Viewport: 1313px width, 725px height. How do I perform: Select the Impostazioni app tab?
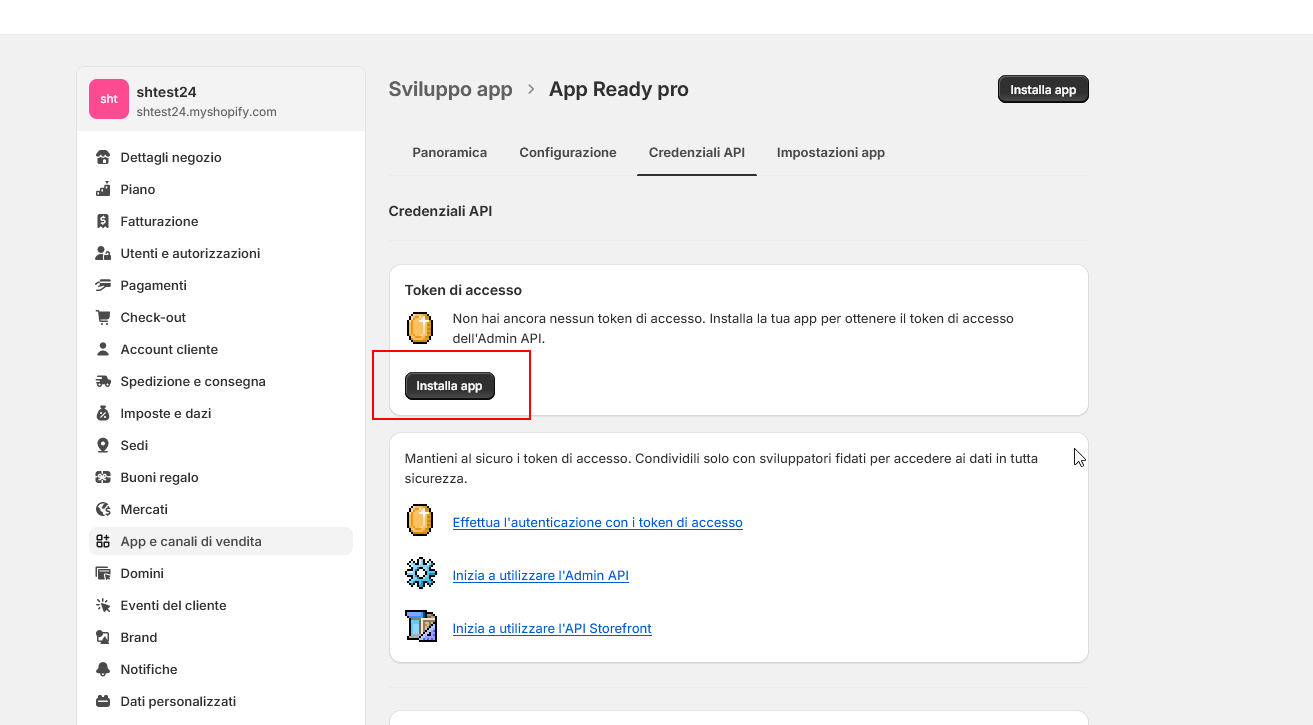click(x=830, y=152)
